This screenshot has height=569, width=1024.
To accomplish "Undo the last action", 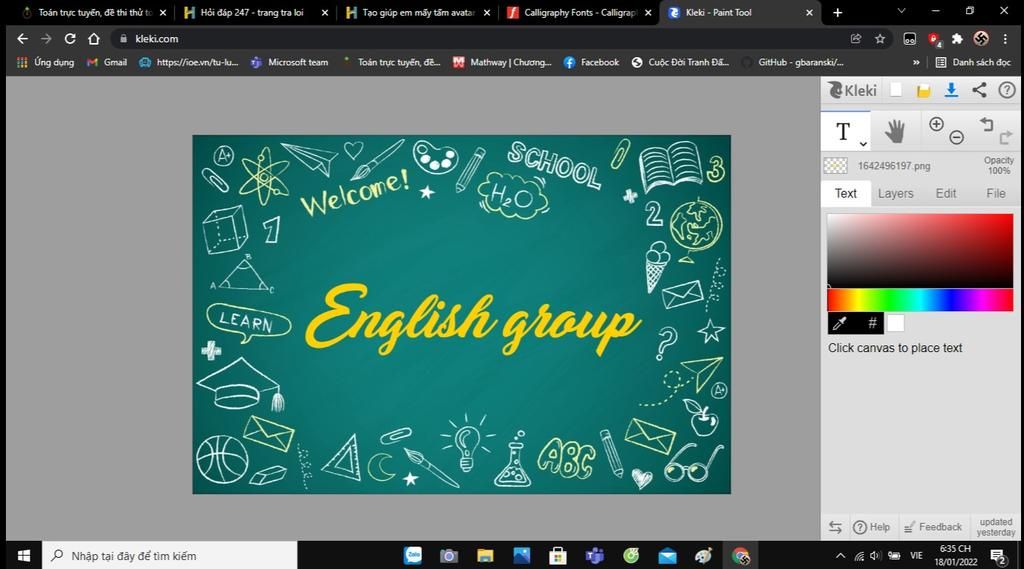I will point(986,124).
